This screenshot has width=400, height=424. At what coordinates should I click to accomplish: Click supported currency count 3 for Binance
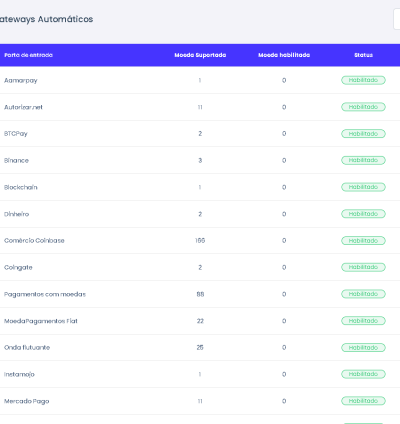tap(200, 160)
